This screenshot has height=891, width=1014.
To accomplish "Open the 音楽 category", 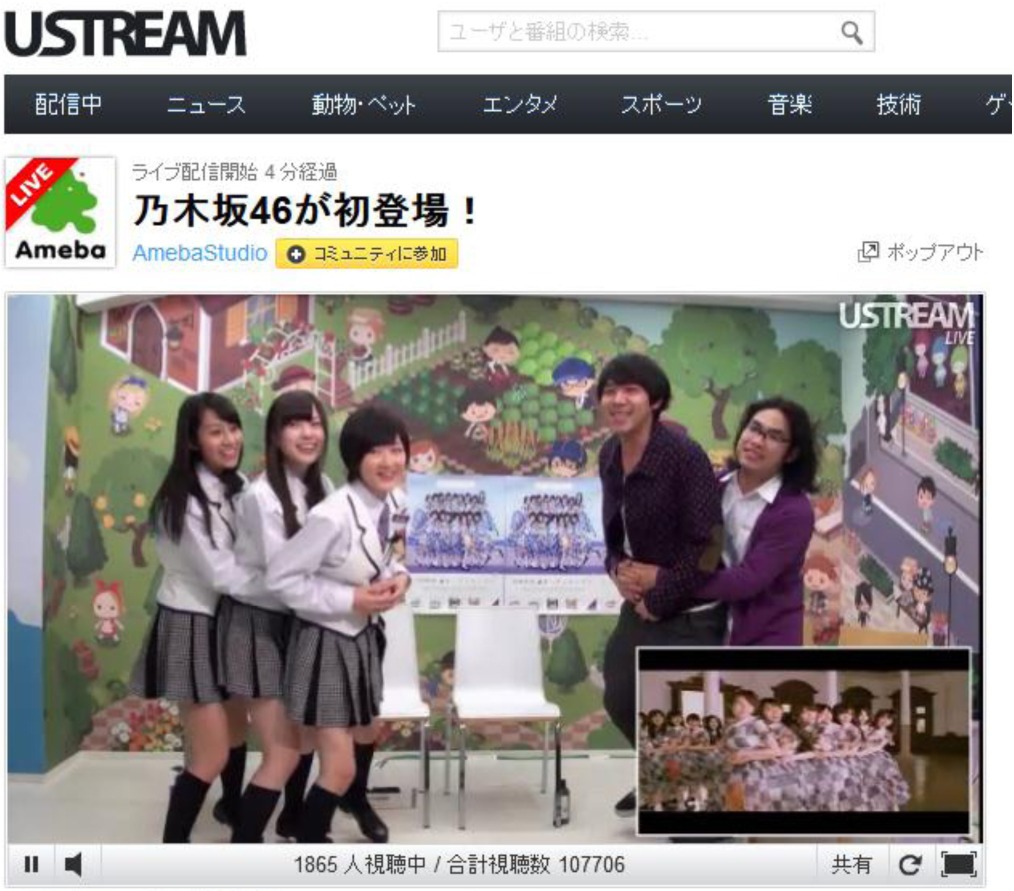I will [x=790, y=105].
